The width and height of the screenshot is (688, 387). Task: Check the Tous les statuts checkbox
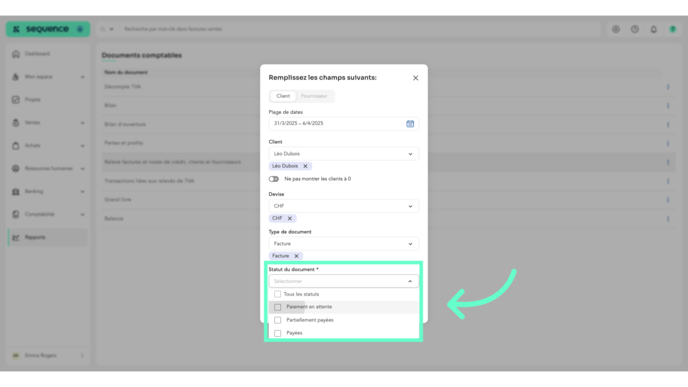click(x=277, y=294)
